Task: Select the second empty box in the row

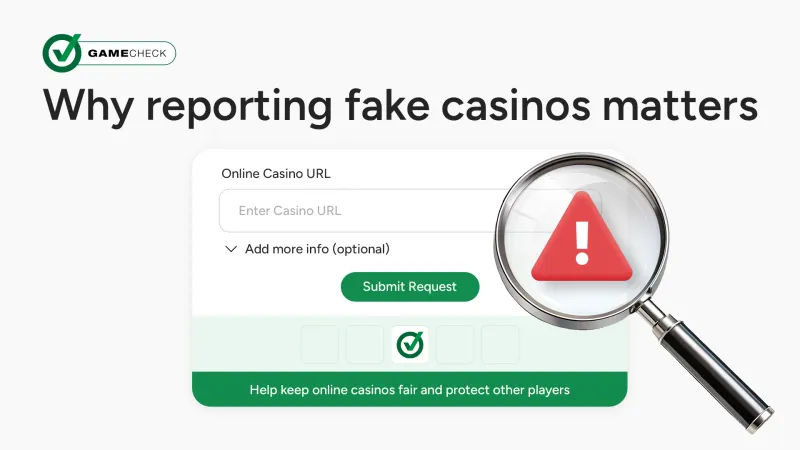Action: point(365,344)
